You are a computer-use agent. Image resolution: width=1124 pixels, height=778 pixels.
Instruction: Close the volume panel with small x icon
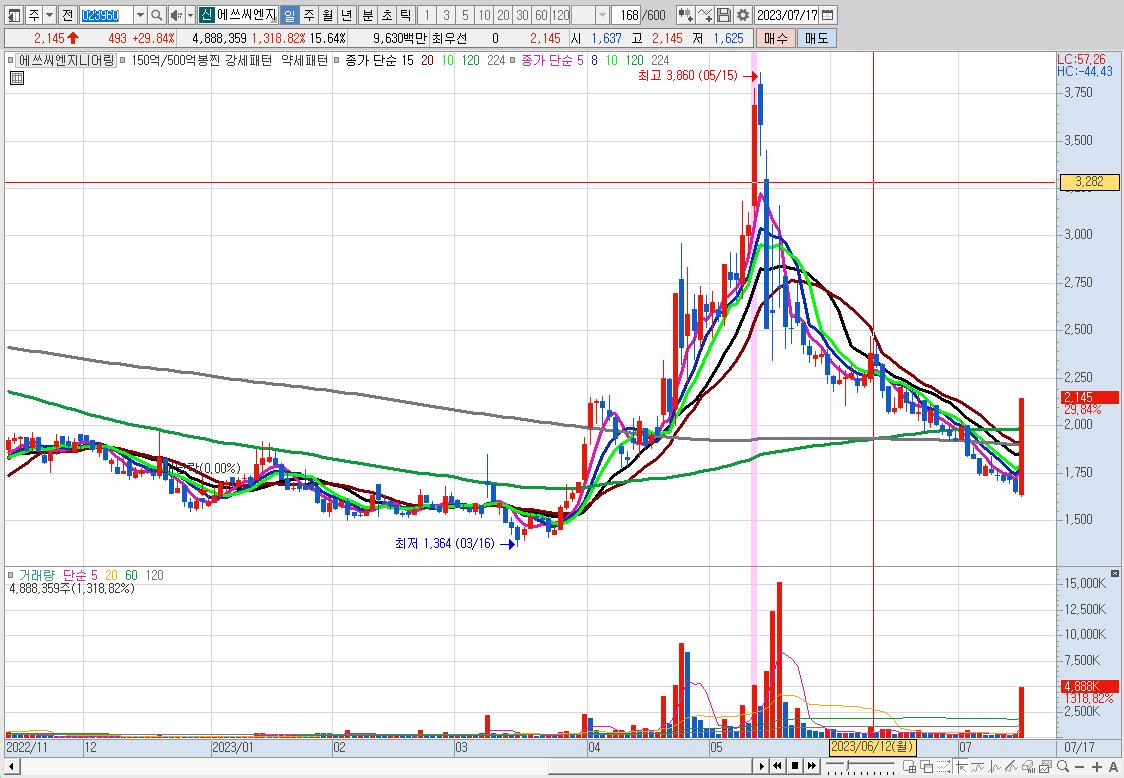[1115, 574]
